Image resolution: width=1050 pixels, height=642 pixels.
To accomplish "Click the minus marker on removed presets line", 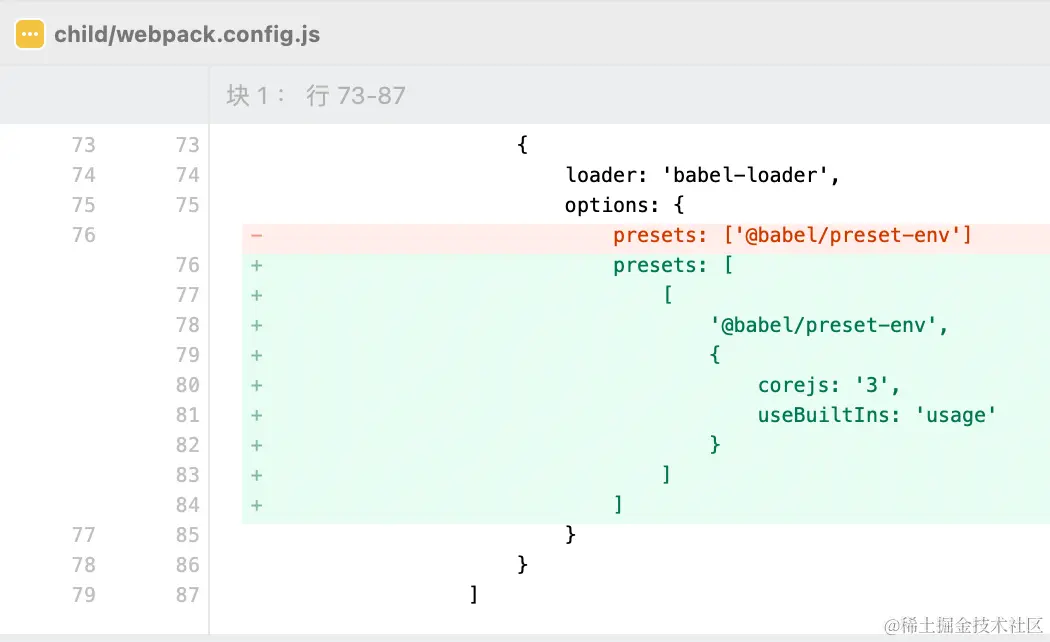I will [x=256, y=236].
